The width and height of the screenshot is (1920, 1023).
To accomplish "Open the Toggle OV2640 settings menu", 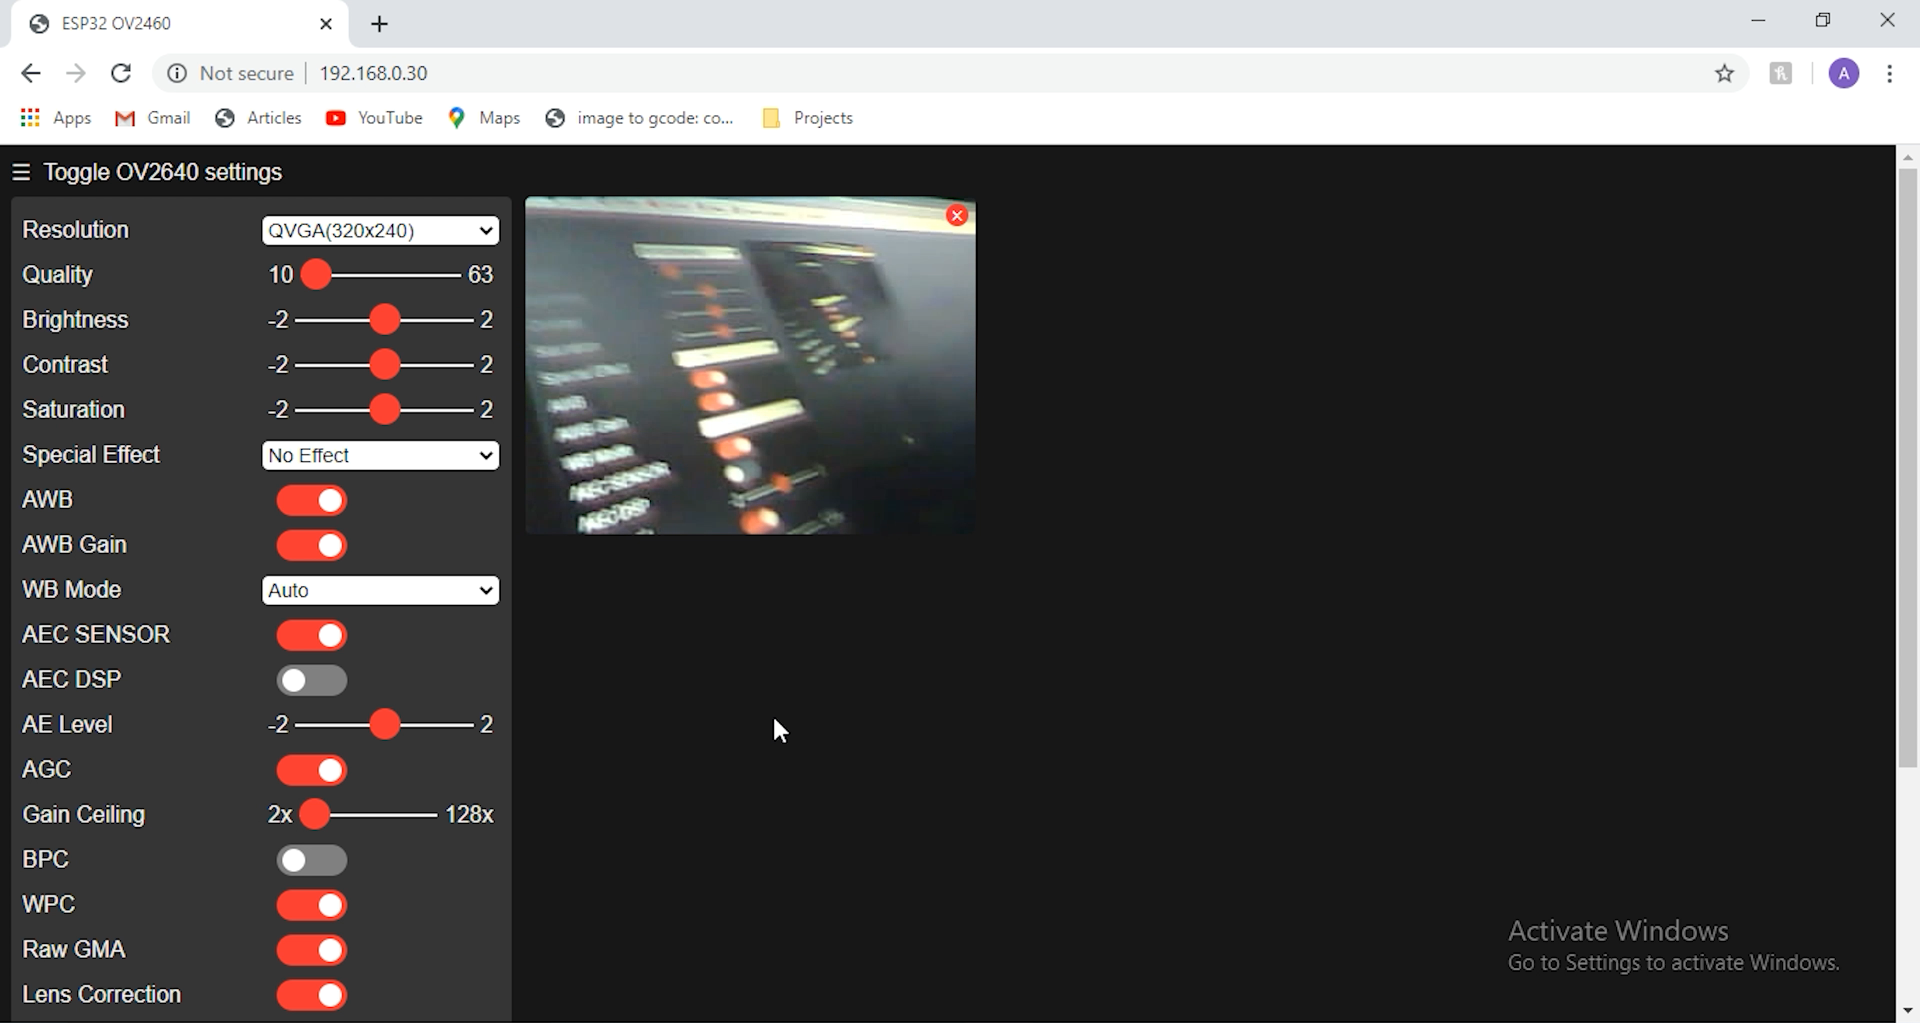I will click(x=21, y=171).
